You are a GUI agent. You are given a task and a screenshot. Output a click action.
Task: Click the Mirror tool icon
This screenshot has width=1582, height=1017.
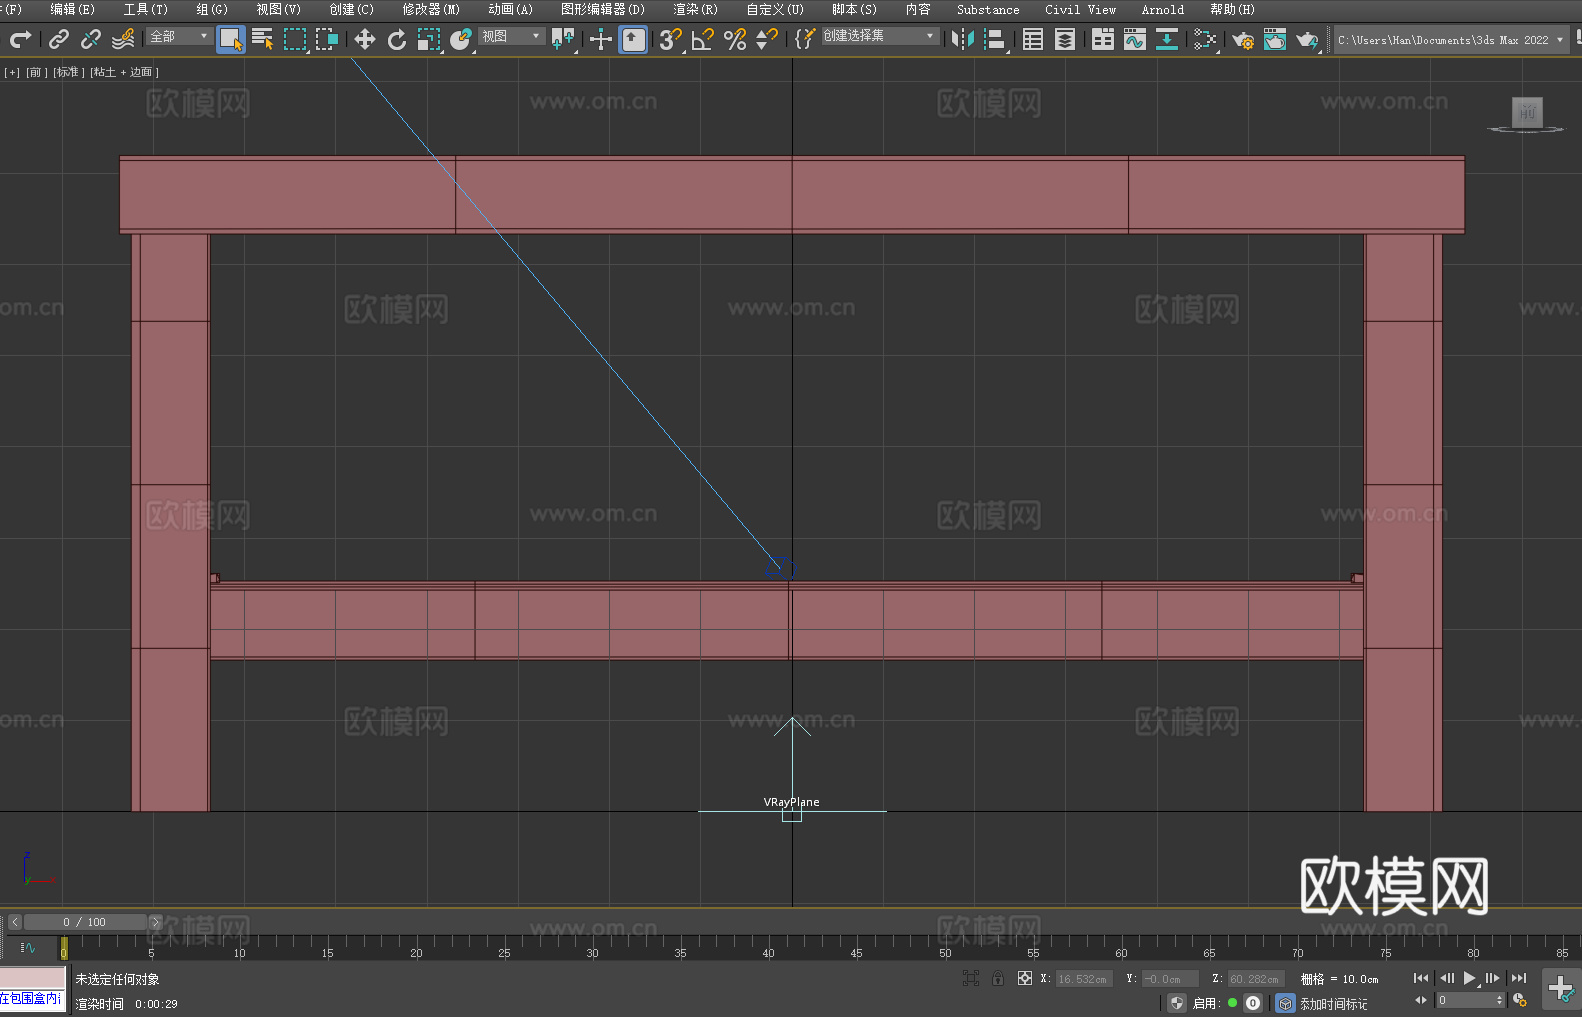pyautogui.click(x=963, y=39)
